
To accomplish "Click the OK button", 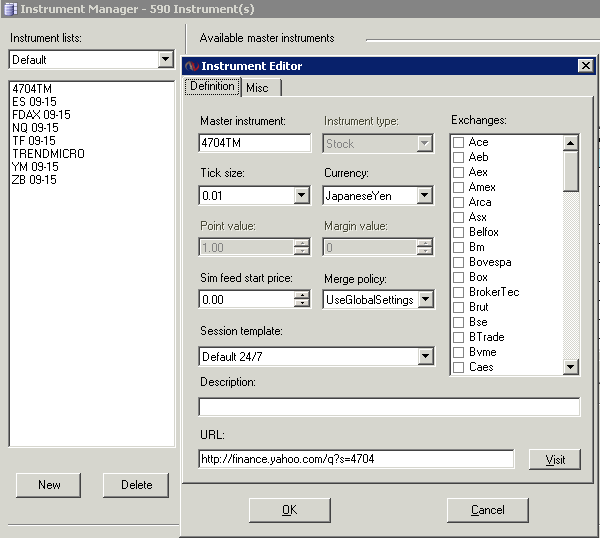I will 290,510.
